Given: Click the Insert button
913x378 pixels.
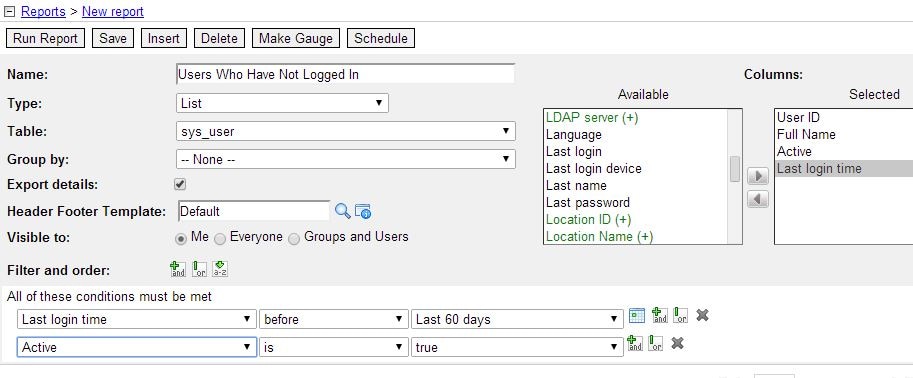Looking at the screenshot, I should 164,38.
